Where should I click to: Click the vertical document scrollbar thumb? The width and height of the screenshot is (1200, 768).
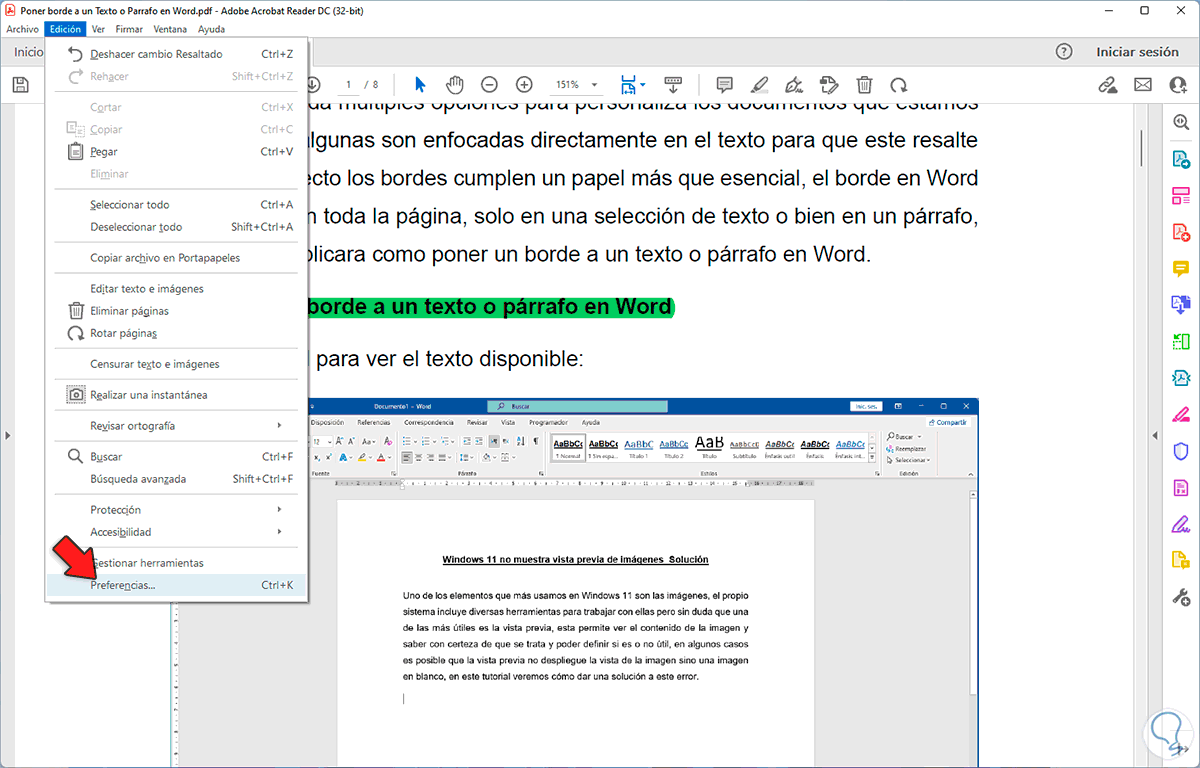1142,148
